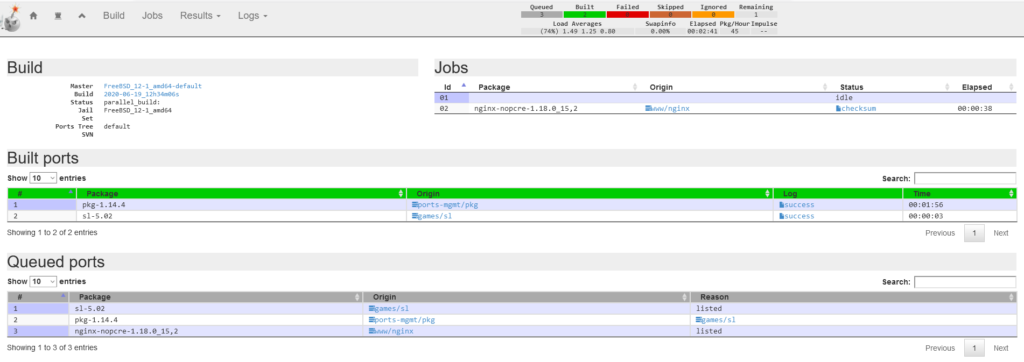
Task: Sort Built ports by Package column
Action: pyautogui.click(x=241, y=193)
